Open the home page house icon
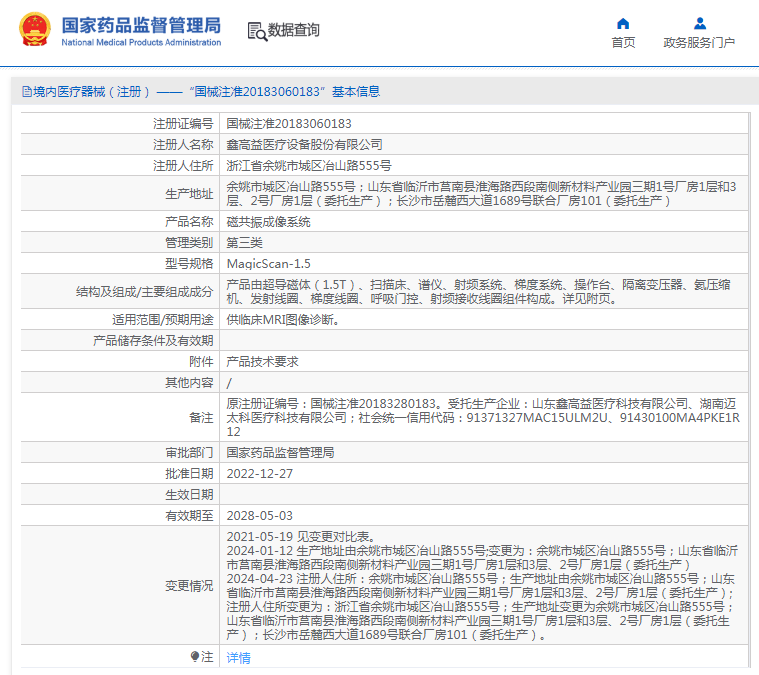Viewport: 759px width, 675px height. pos(623,23)
